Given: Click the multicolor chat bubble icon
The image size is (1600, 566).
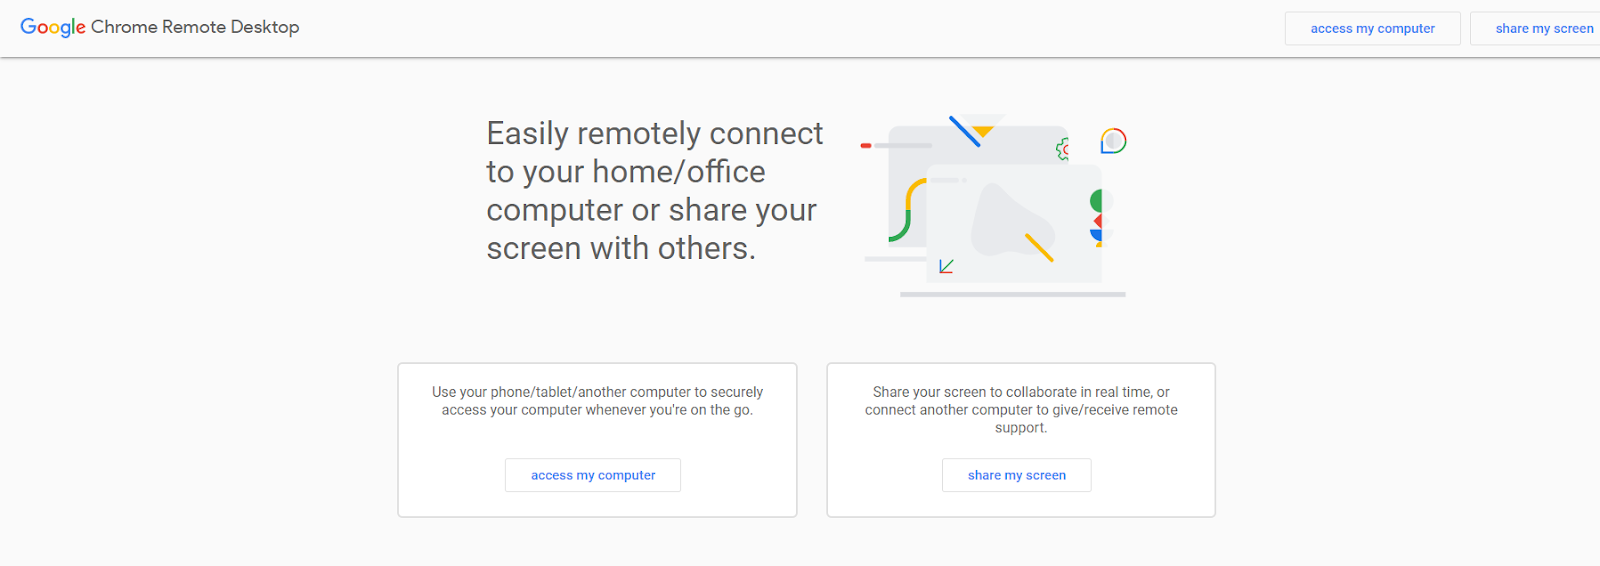Looking at the screenshot, I should point(1113,141).
